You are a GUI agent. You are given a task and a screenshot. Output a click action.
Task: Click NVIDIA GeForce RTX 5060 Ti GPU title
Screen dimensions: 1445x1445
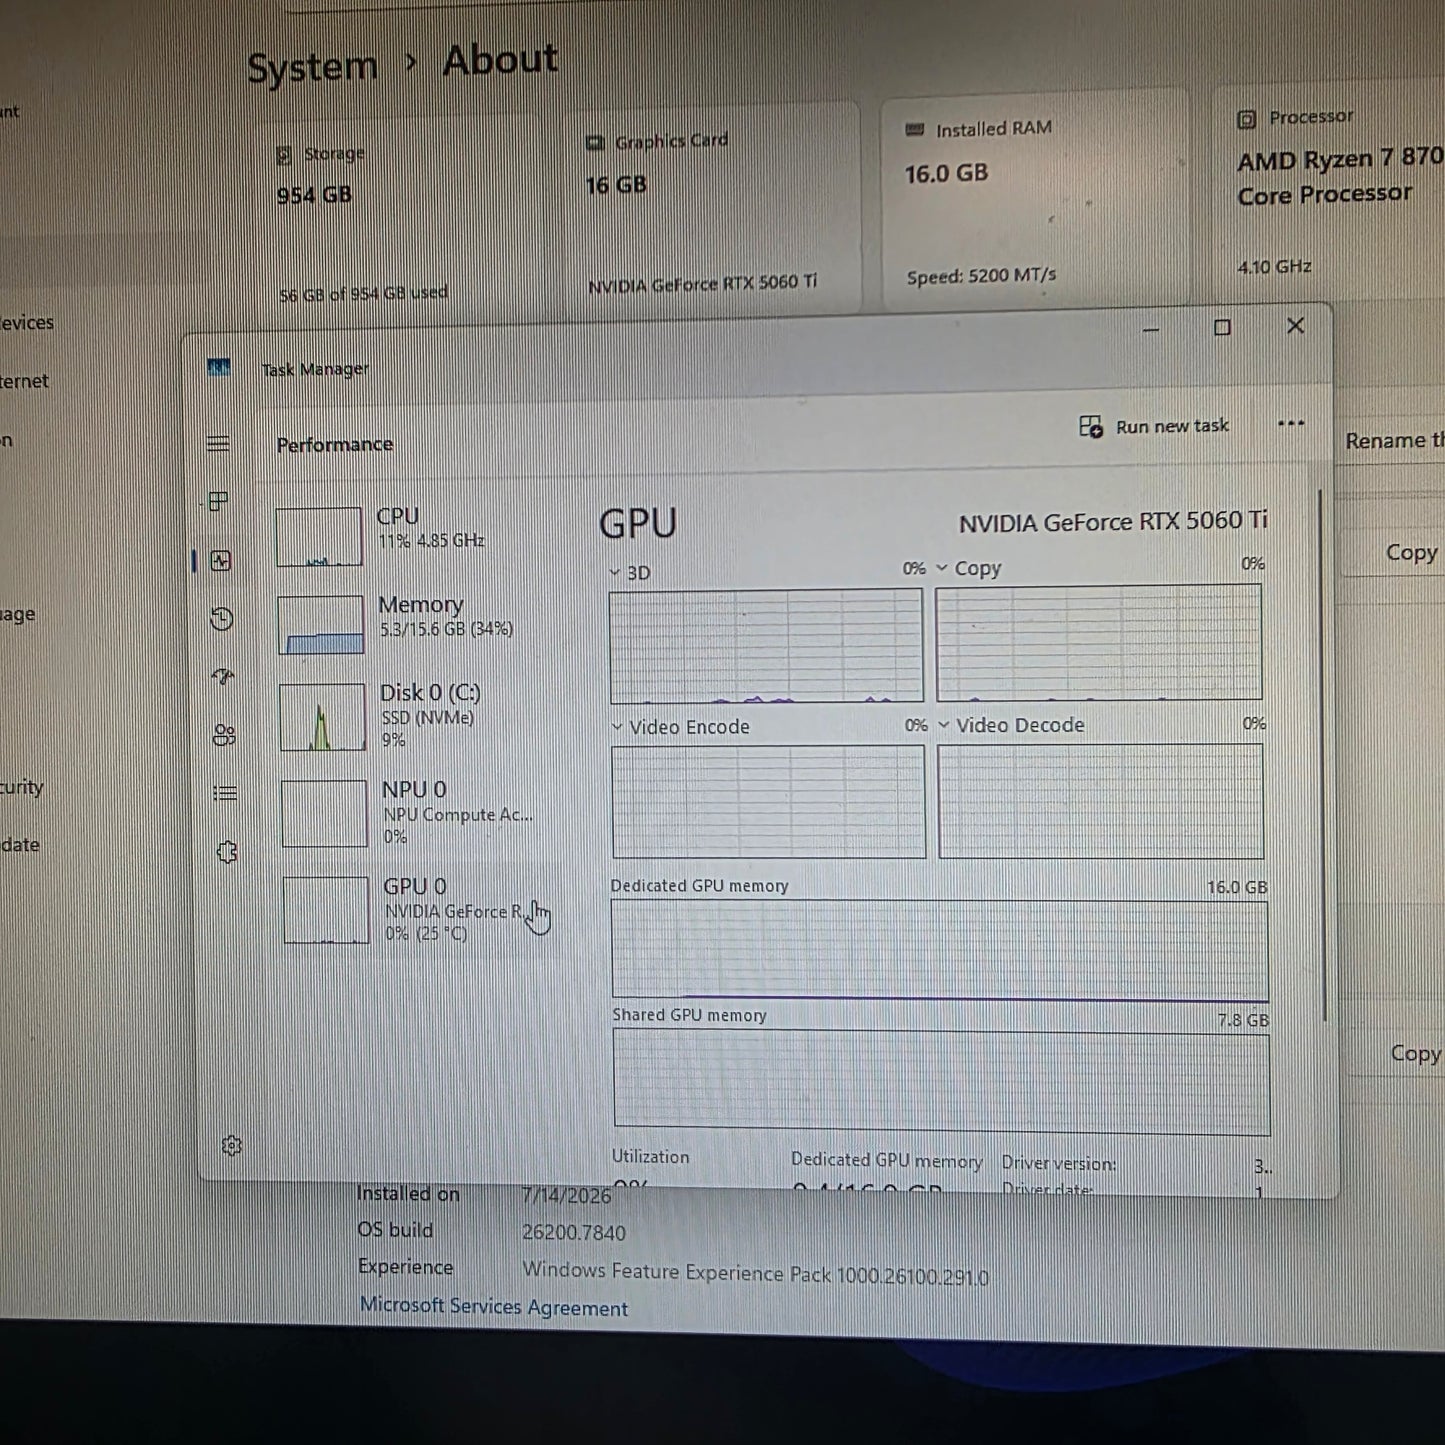pyautogui.click(x=1113, y=522)
